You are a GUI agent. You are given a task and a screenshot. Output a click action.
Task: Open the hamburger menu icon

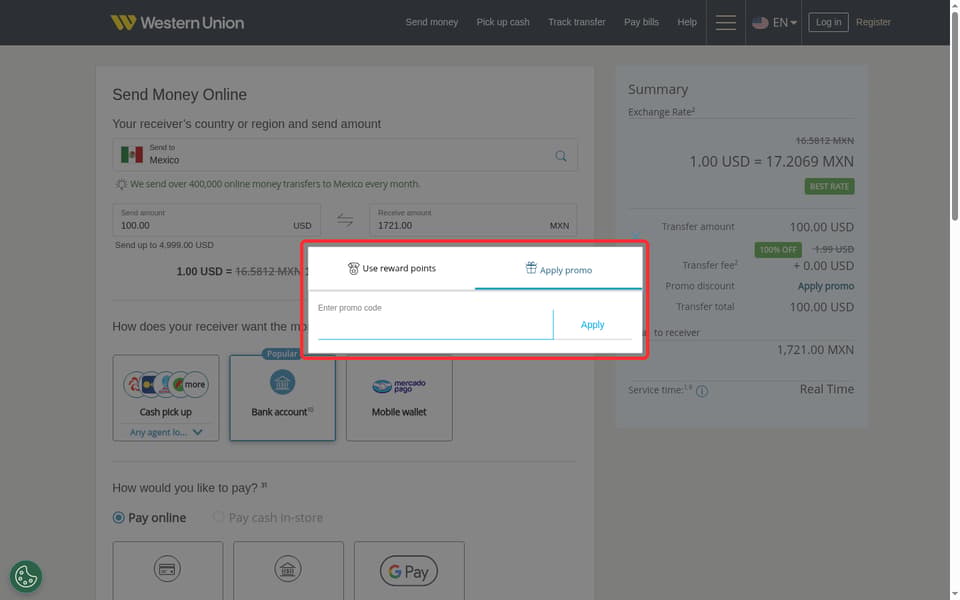click(726, 23)
